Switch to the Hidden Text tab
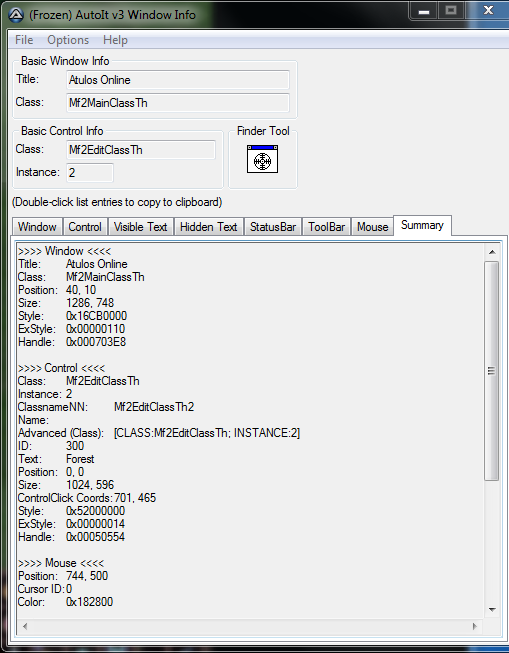509x653 pixels. click(x=208, y=227)
